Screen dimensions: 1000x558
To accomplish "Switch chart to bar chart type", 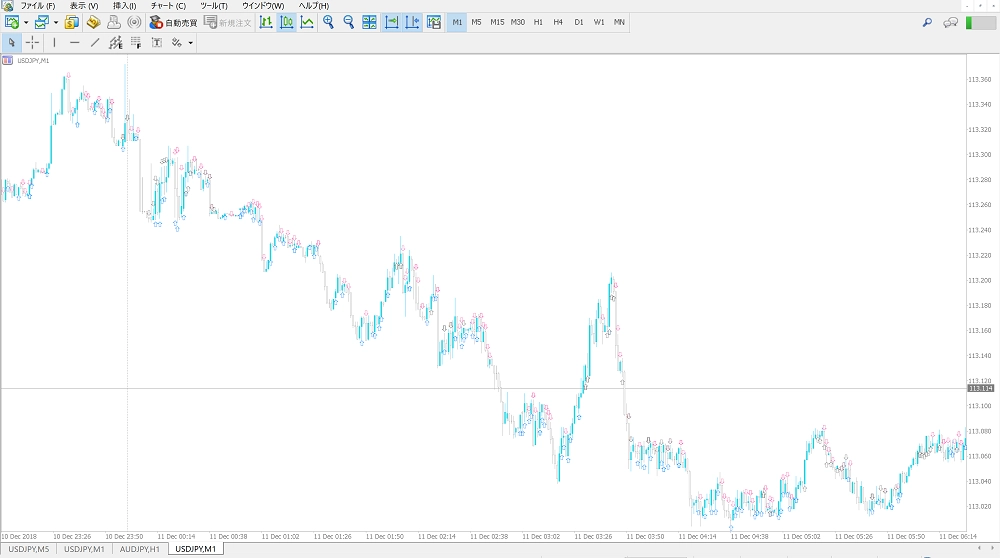I will coord(266,22).
